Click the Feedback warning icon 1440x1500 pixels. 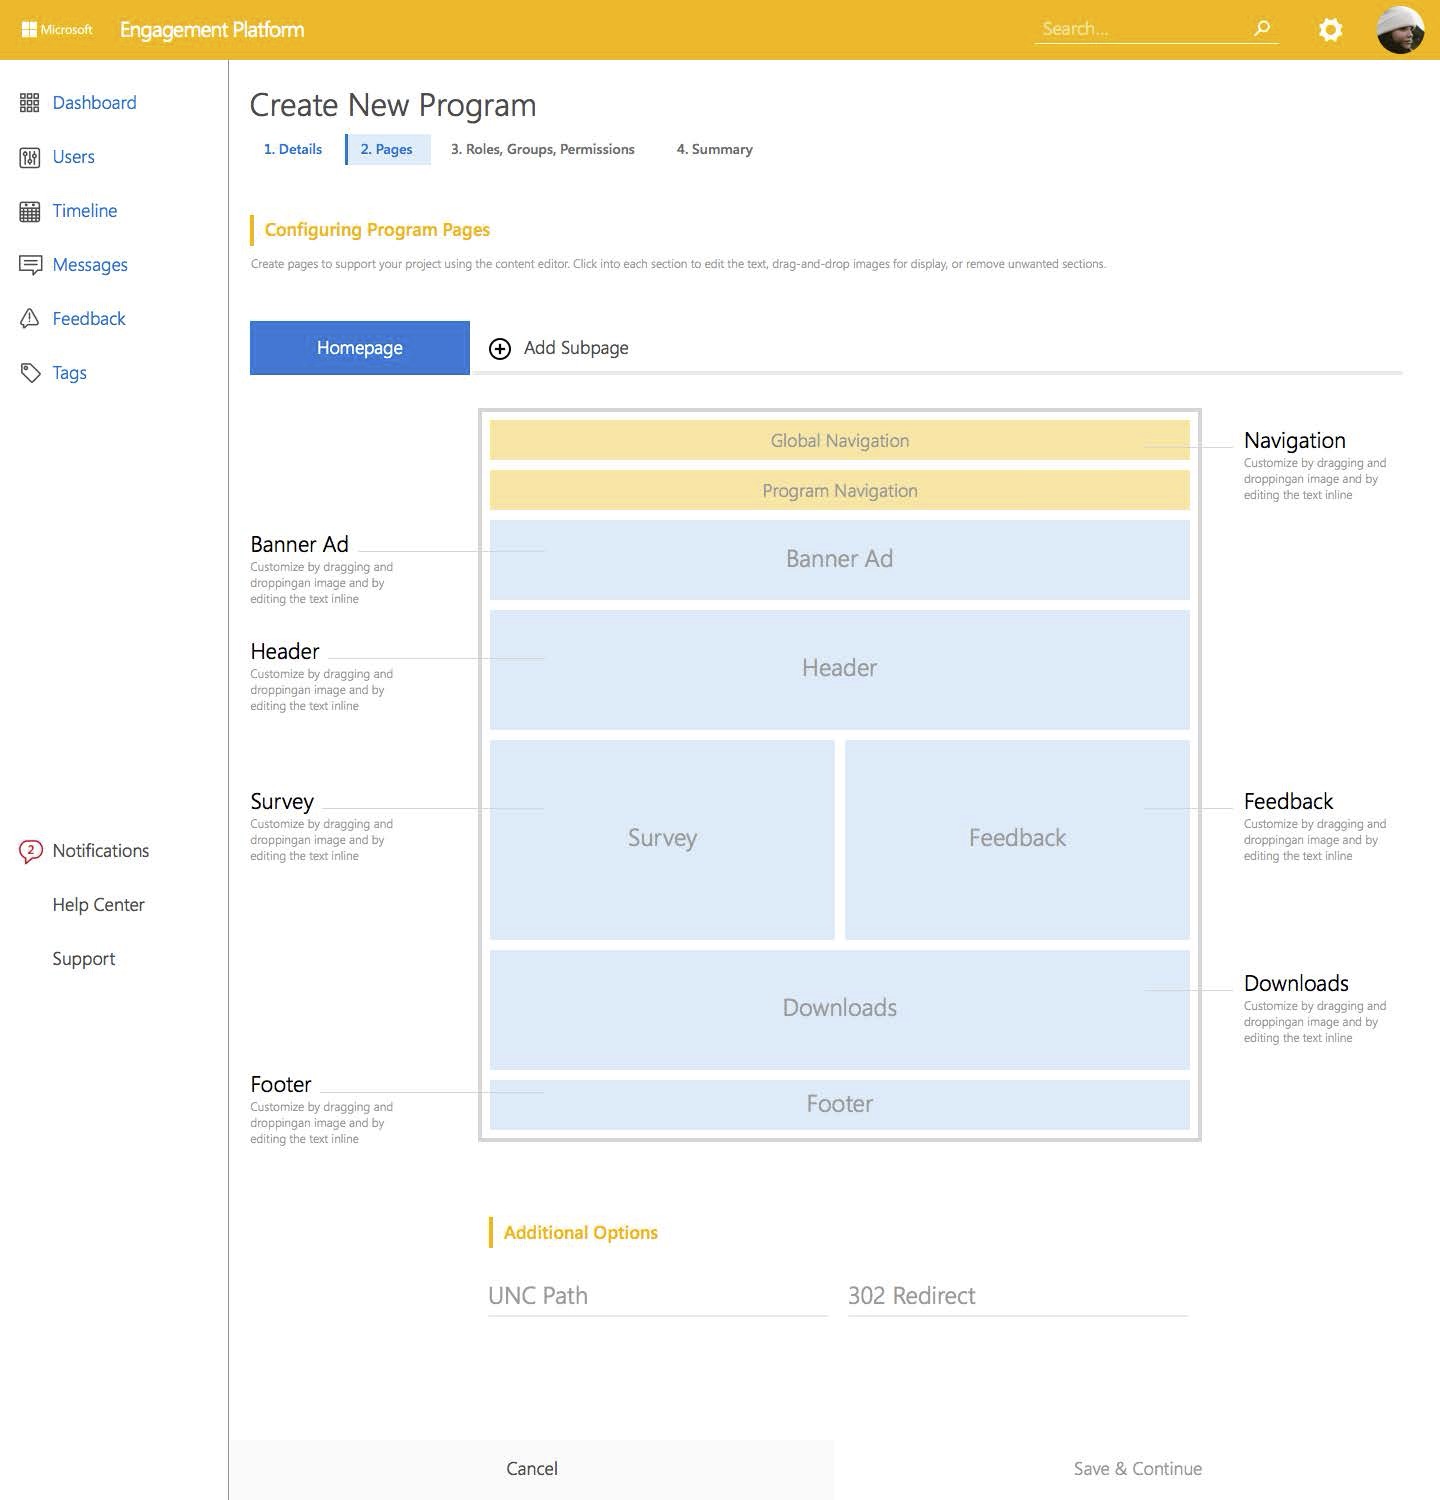[30, 319]
